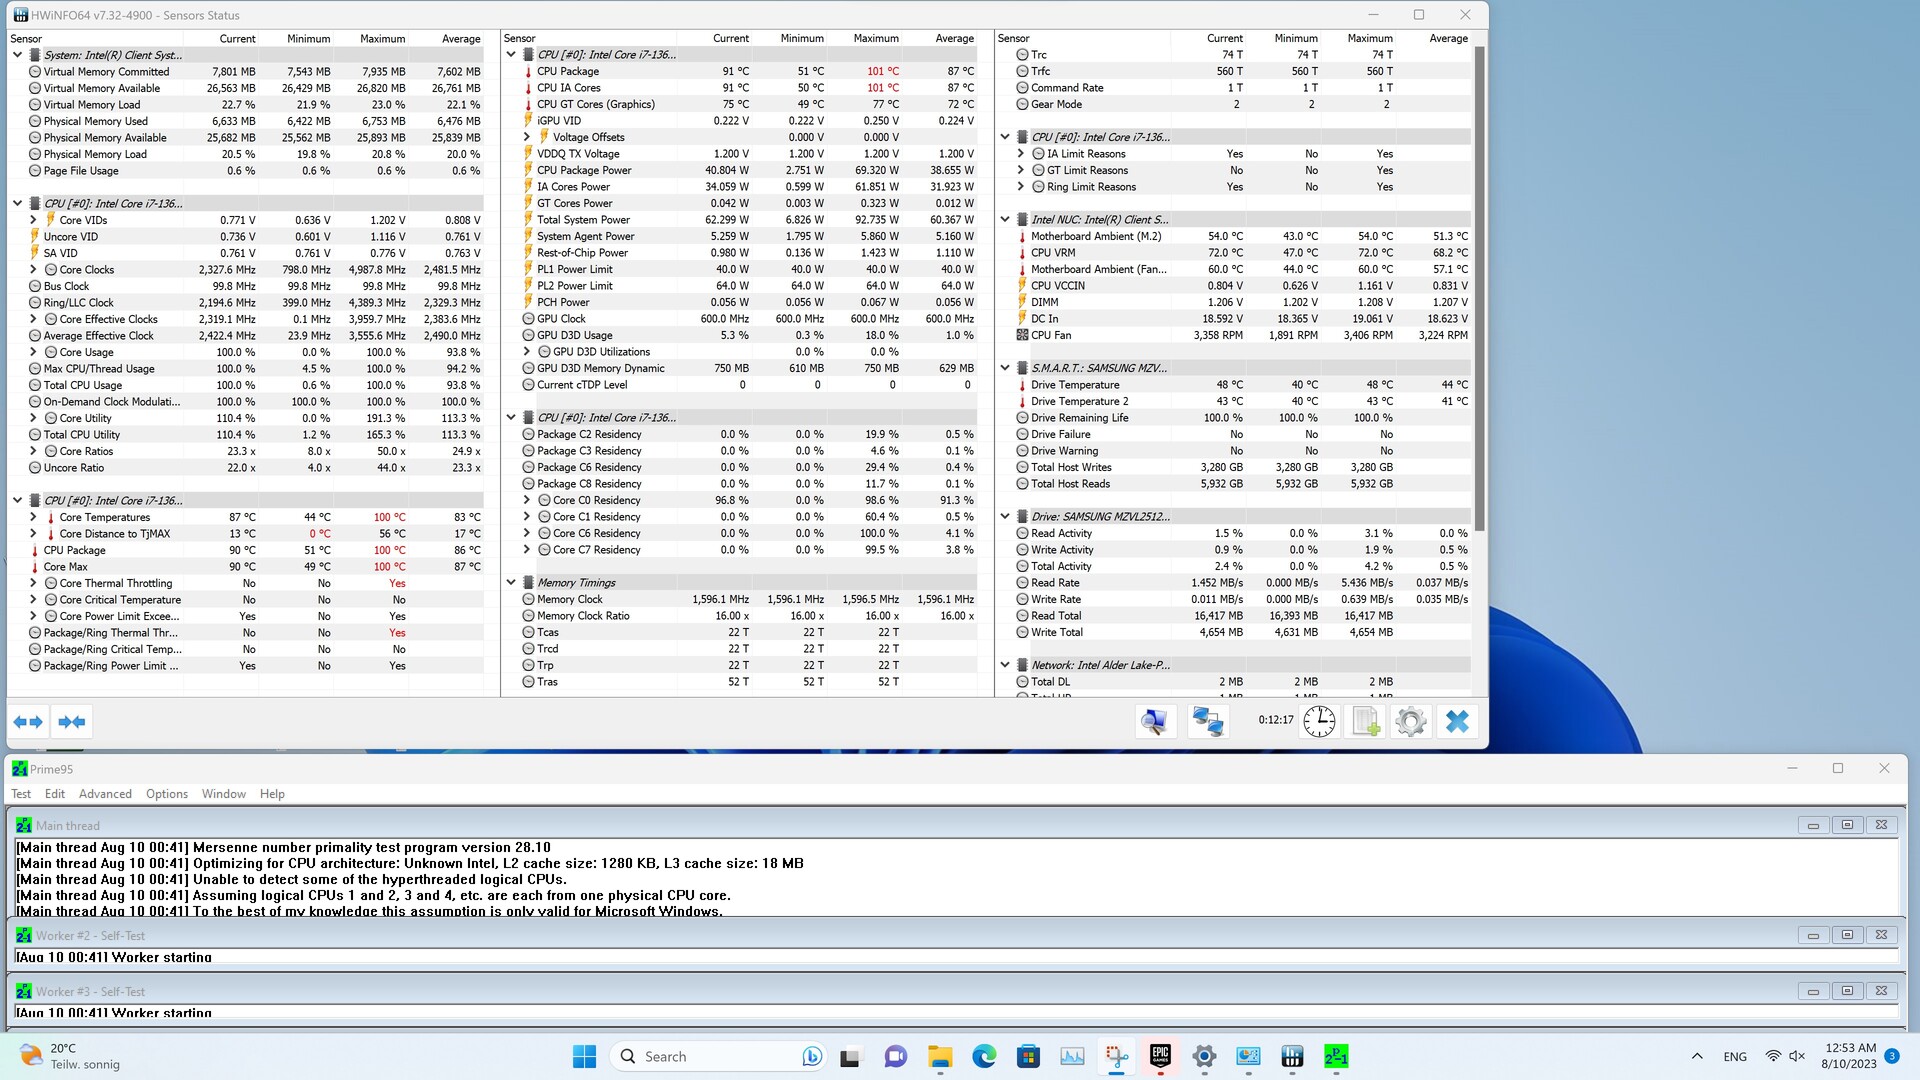Screen dimensions: 1920x1080
Task: Open the sensor search magnifier icon in HWiNFO
Action: click(1154, 721)
